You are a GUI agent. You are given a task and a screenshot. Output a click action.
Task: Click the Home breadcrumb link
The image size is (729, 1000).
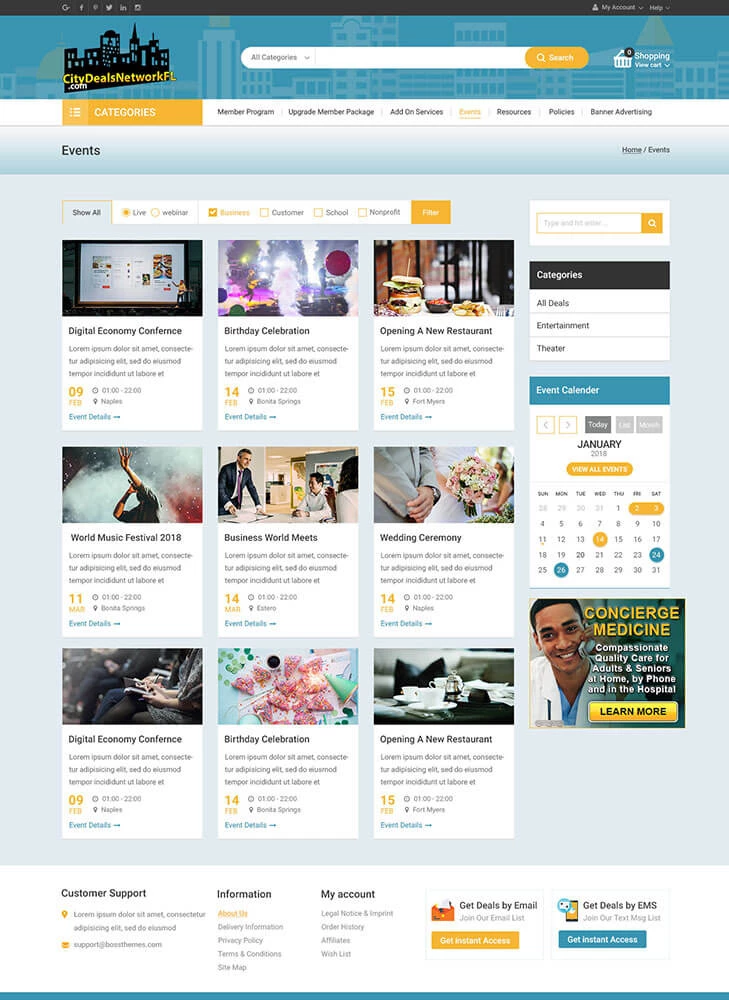tap(631, 150)
